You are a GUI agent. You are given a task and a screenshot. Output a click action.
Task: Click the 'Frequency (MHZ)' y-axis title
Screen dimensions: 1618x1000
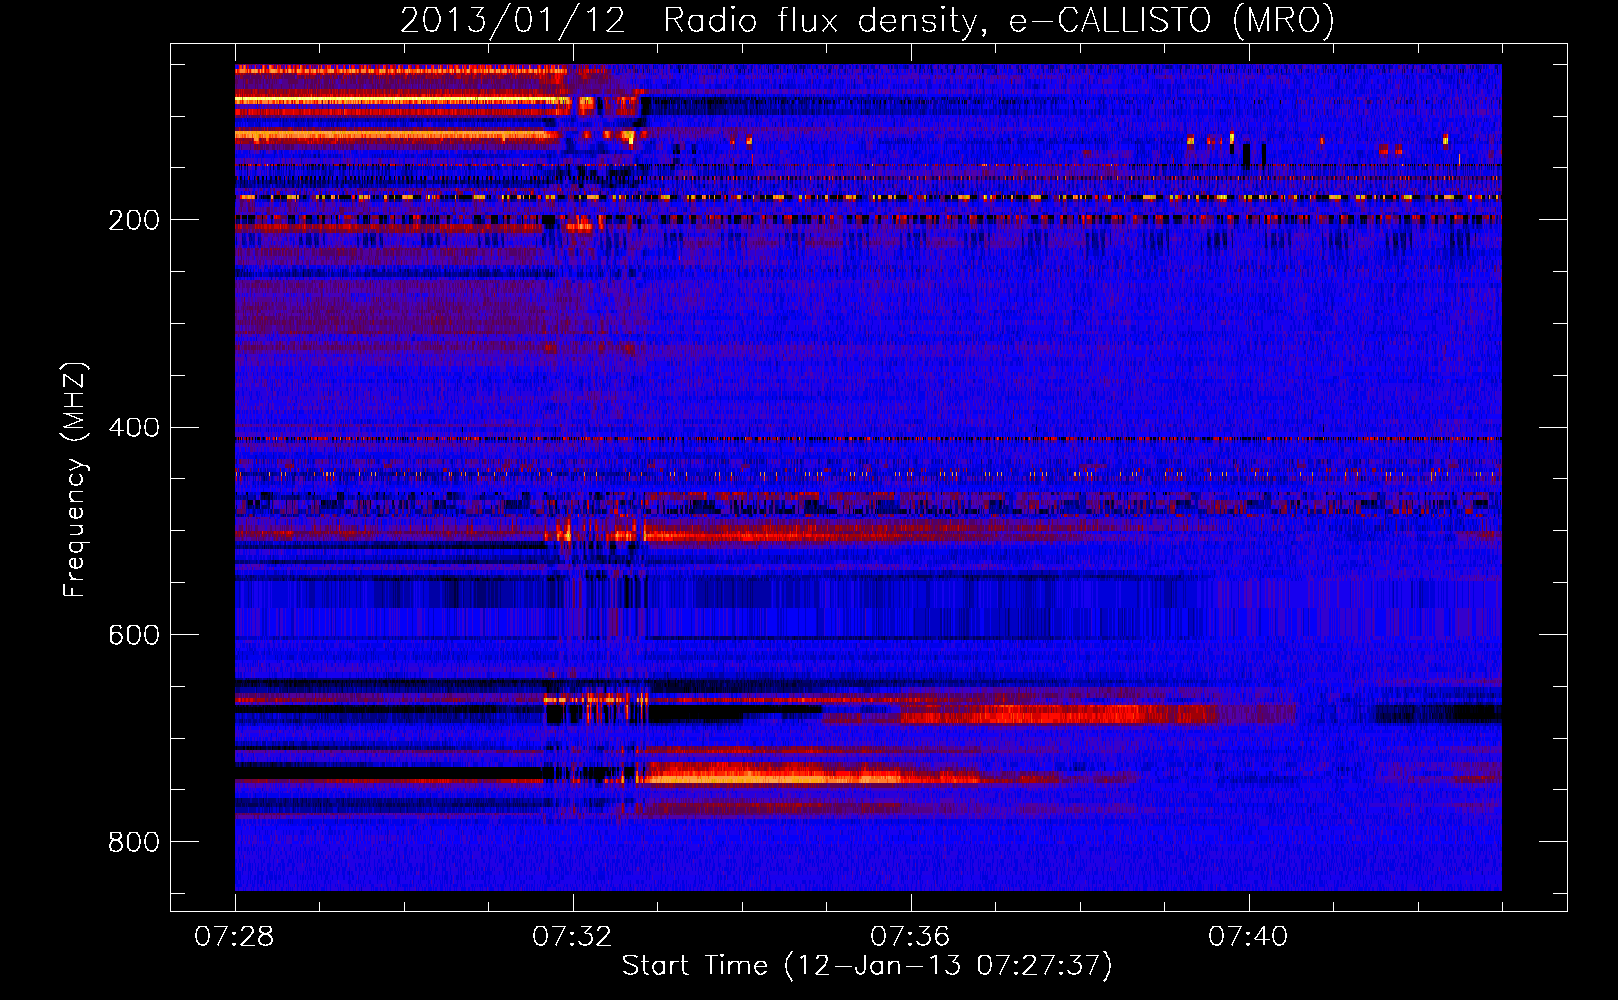[x=76, y=480]
